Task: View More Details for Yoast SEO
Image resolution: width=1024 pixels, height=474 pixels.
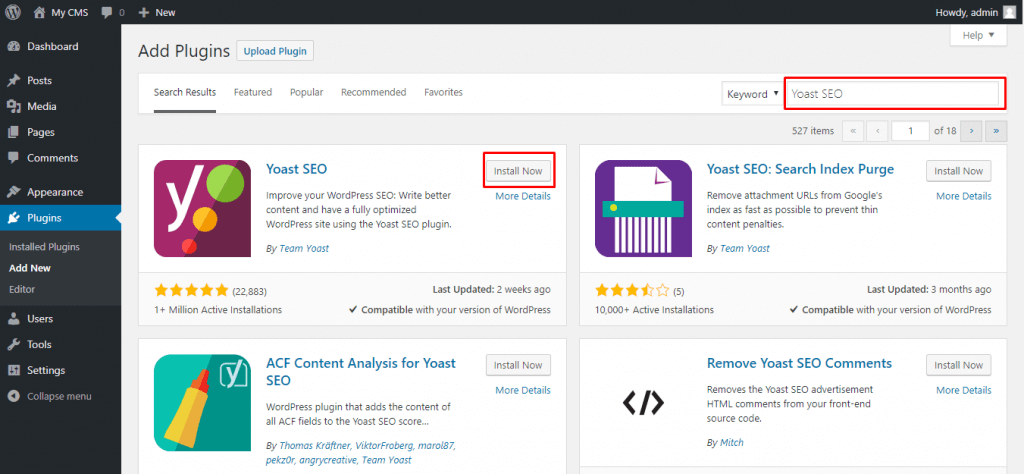Action: (x=523, y=196)
